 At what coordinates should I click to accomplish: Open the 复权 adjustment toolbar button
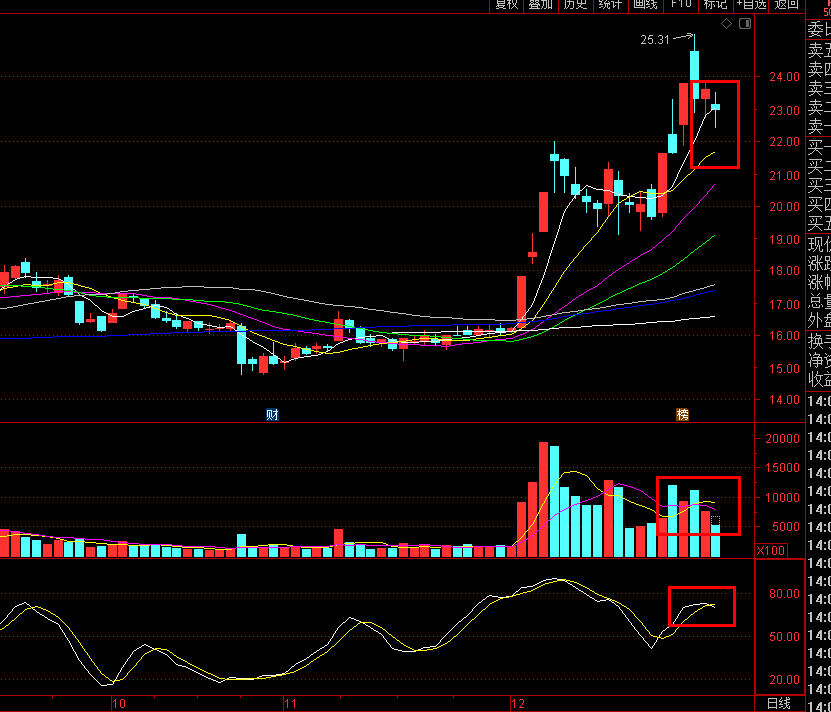point(506,5)
